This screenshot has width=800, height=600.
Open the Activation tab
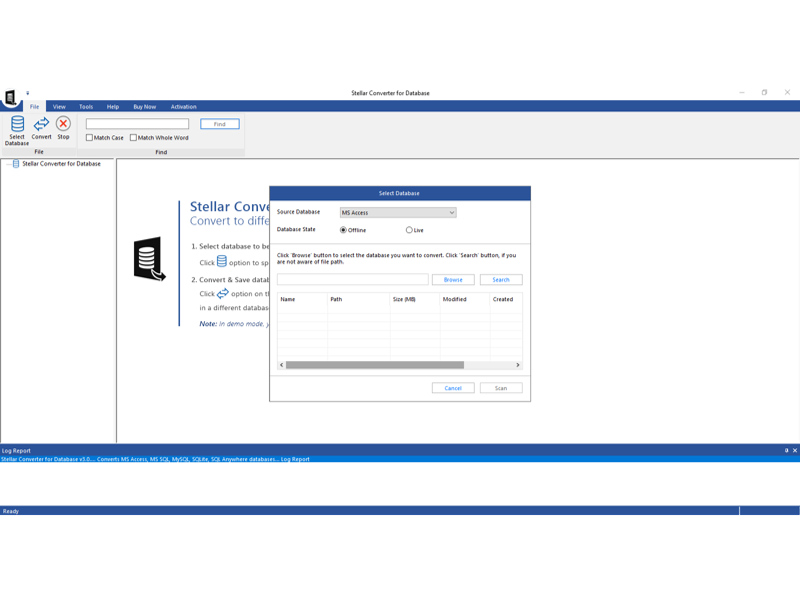[184, 107]
